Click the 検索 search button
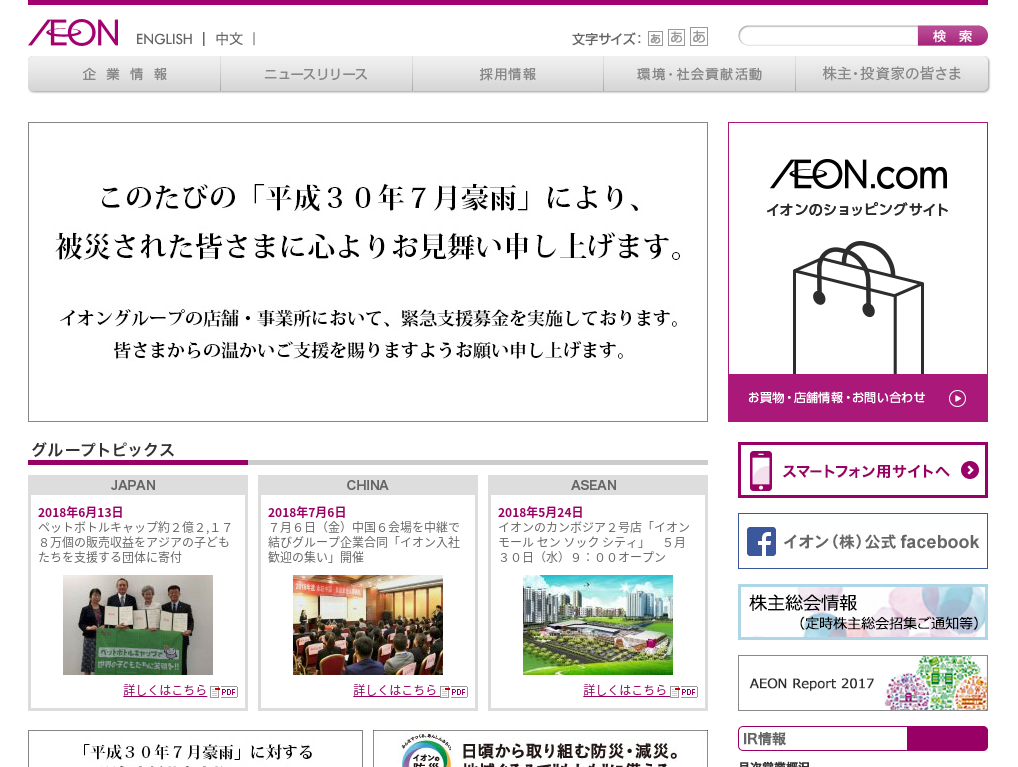Image resolution: width=1018 pixels, height=767 pixels. click(x=952, y=36)
